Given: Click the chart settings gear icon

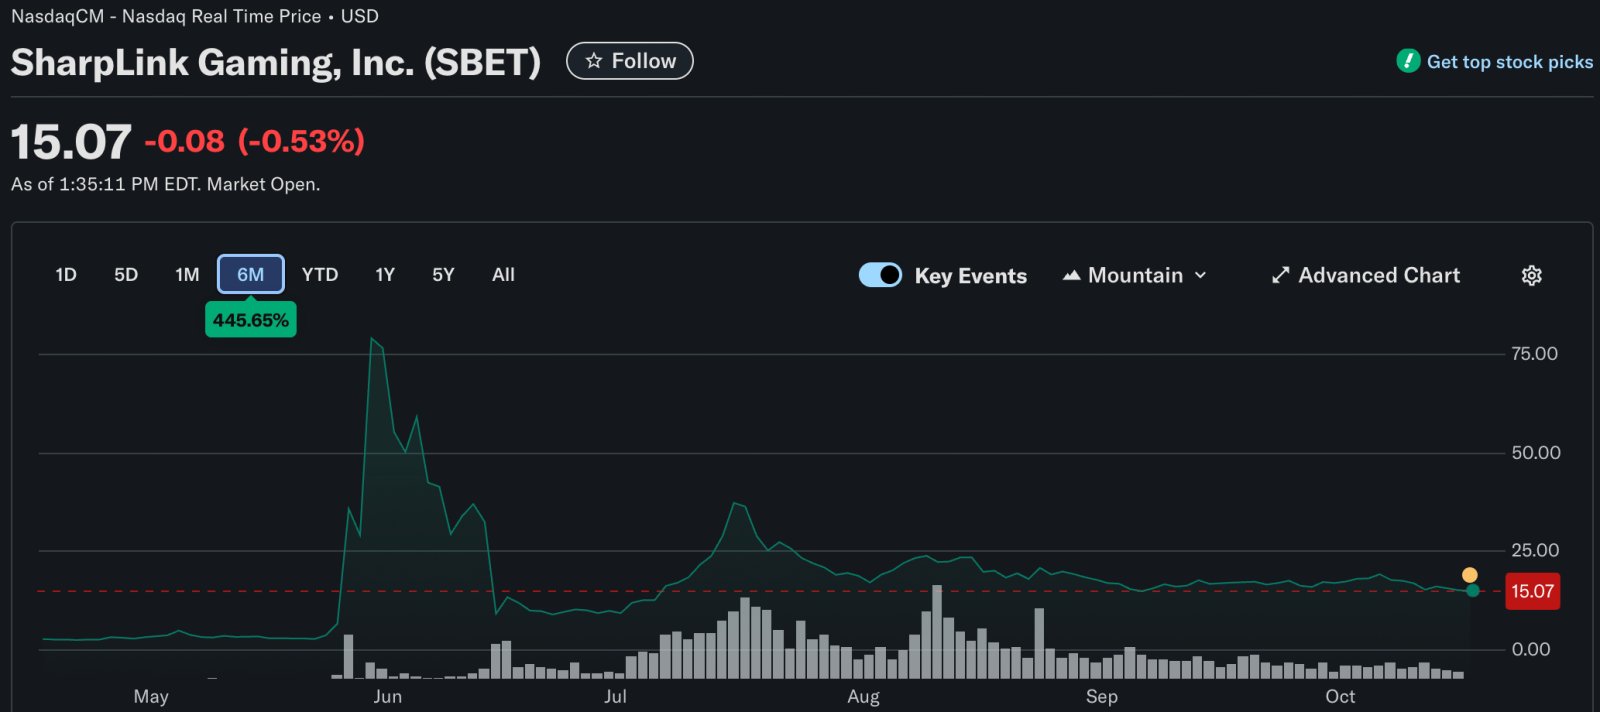Looking at the screenshot, I should [1531, 276].
